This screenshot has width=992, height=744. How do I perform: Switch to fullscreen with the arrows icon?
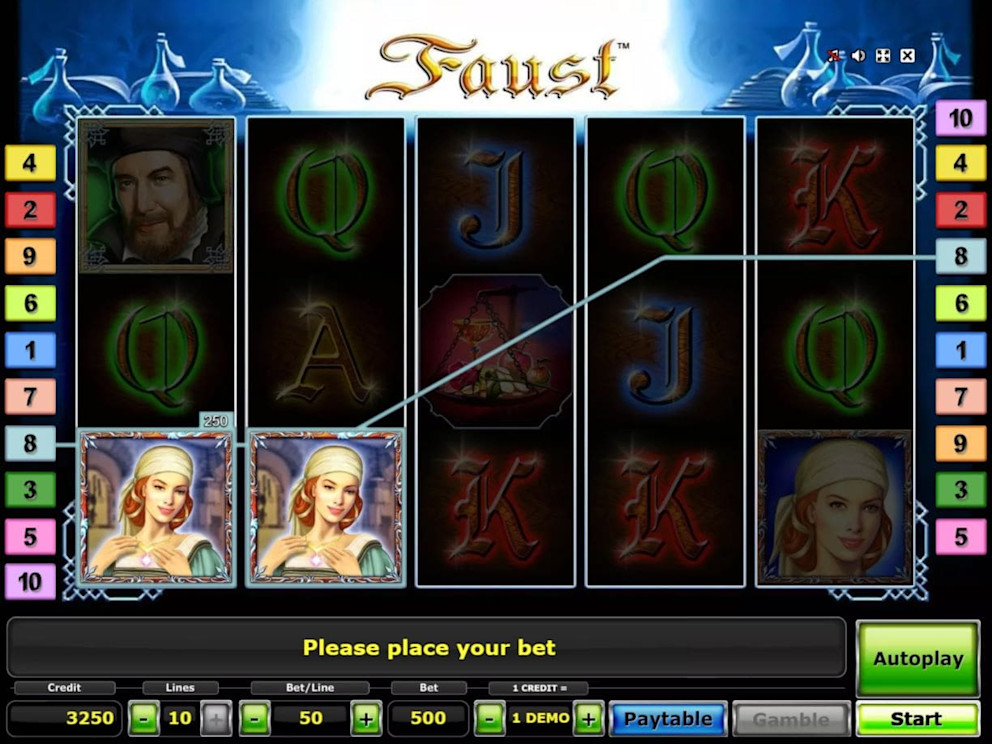point(883,56)
